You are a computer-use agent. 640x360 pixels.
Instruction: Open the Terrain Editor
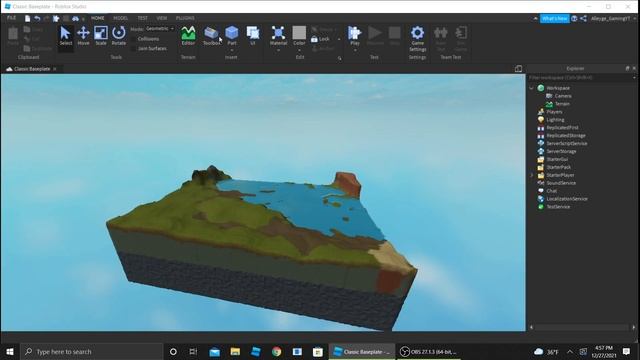(188, 35)
